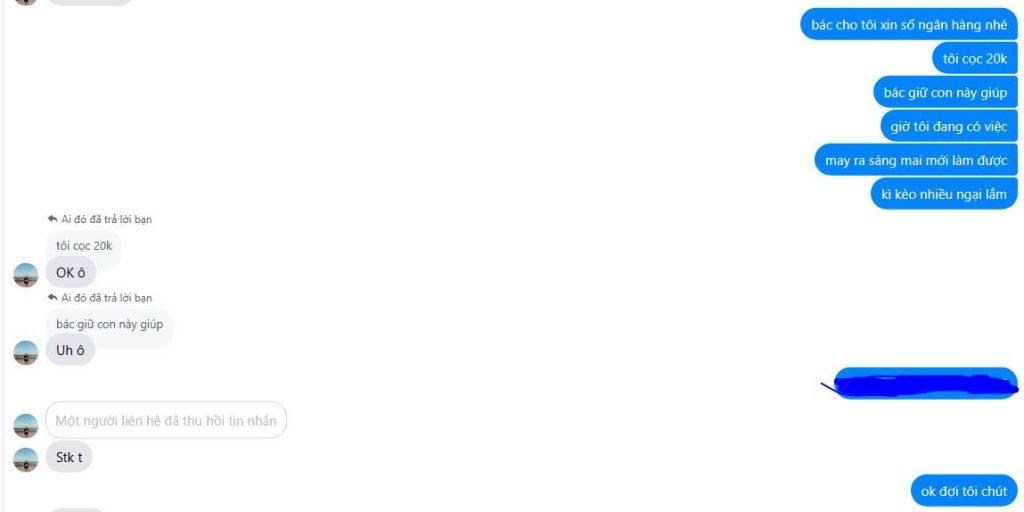Click the avatar beside the recalled message notice

point(25,426)
